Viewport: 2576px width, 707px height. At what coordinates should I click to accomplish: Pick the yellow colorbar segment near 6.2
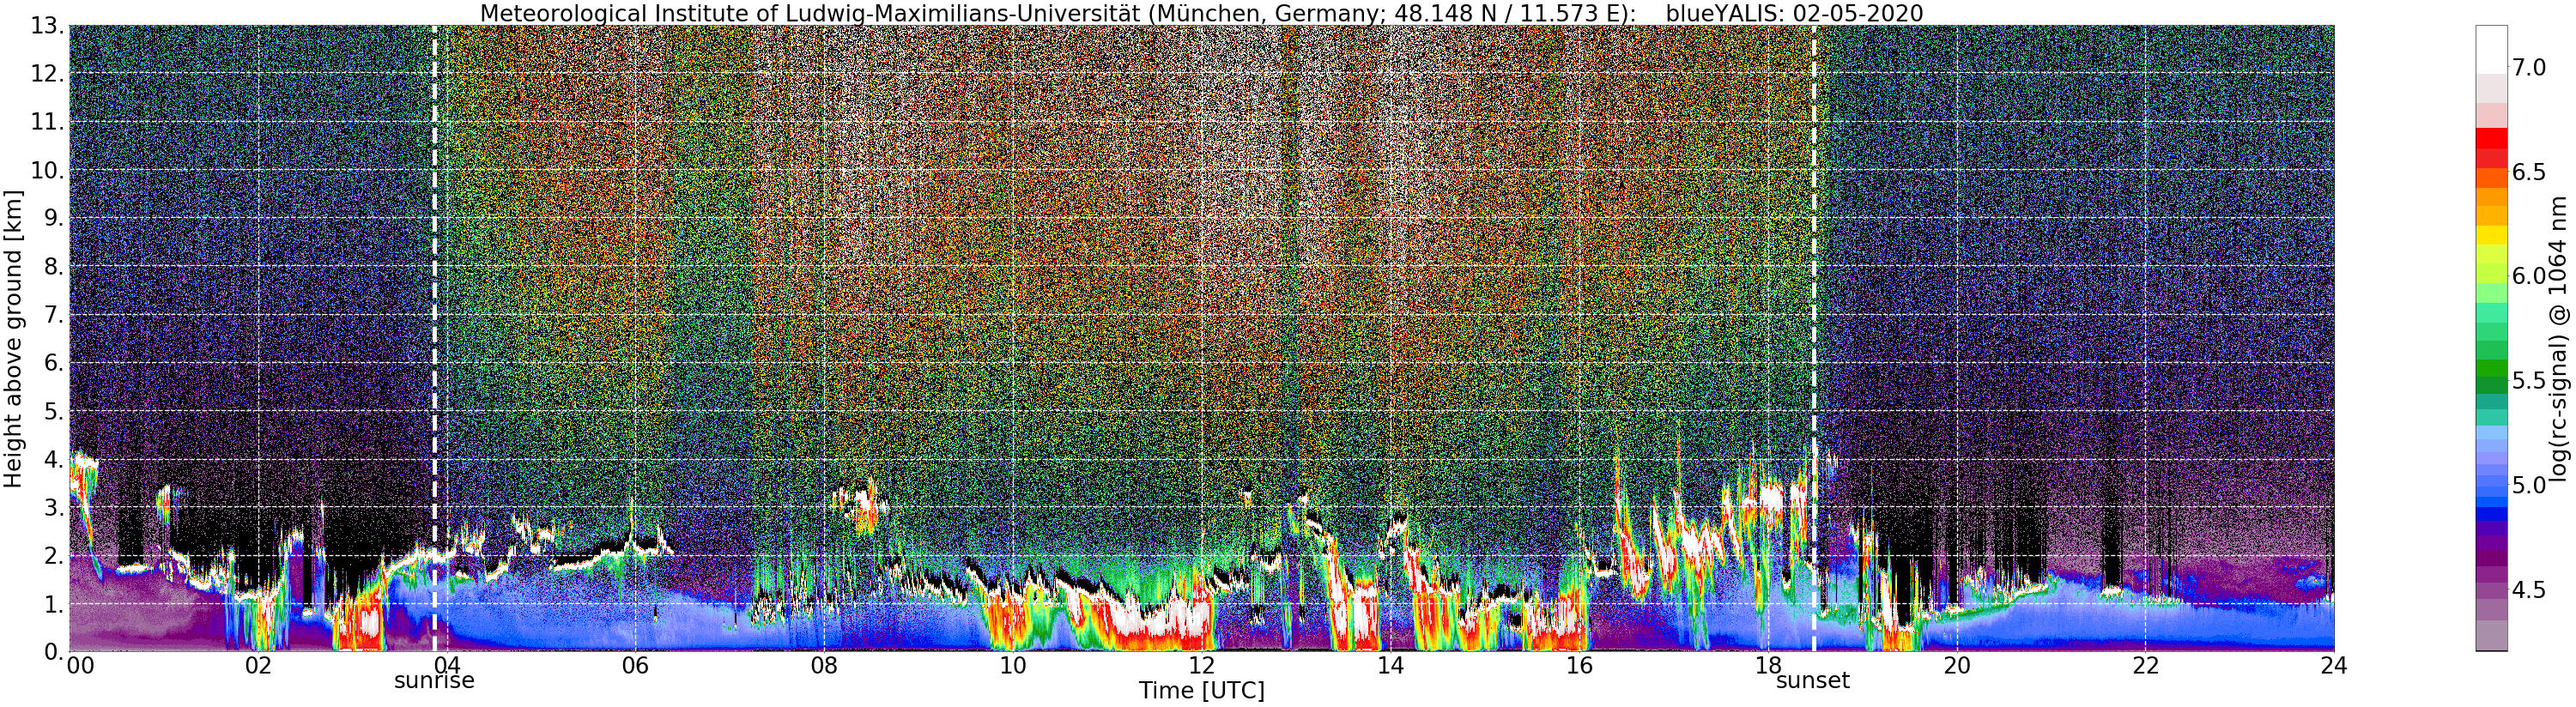click(2491, 235)
